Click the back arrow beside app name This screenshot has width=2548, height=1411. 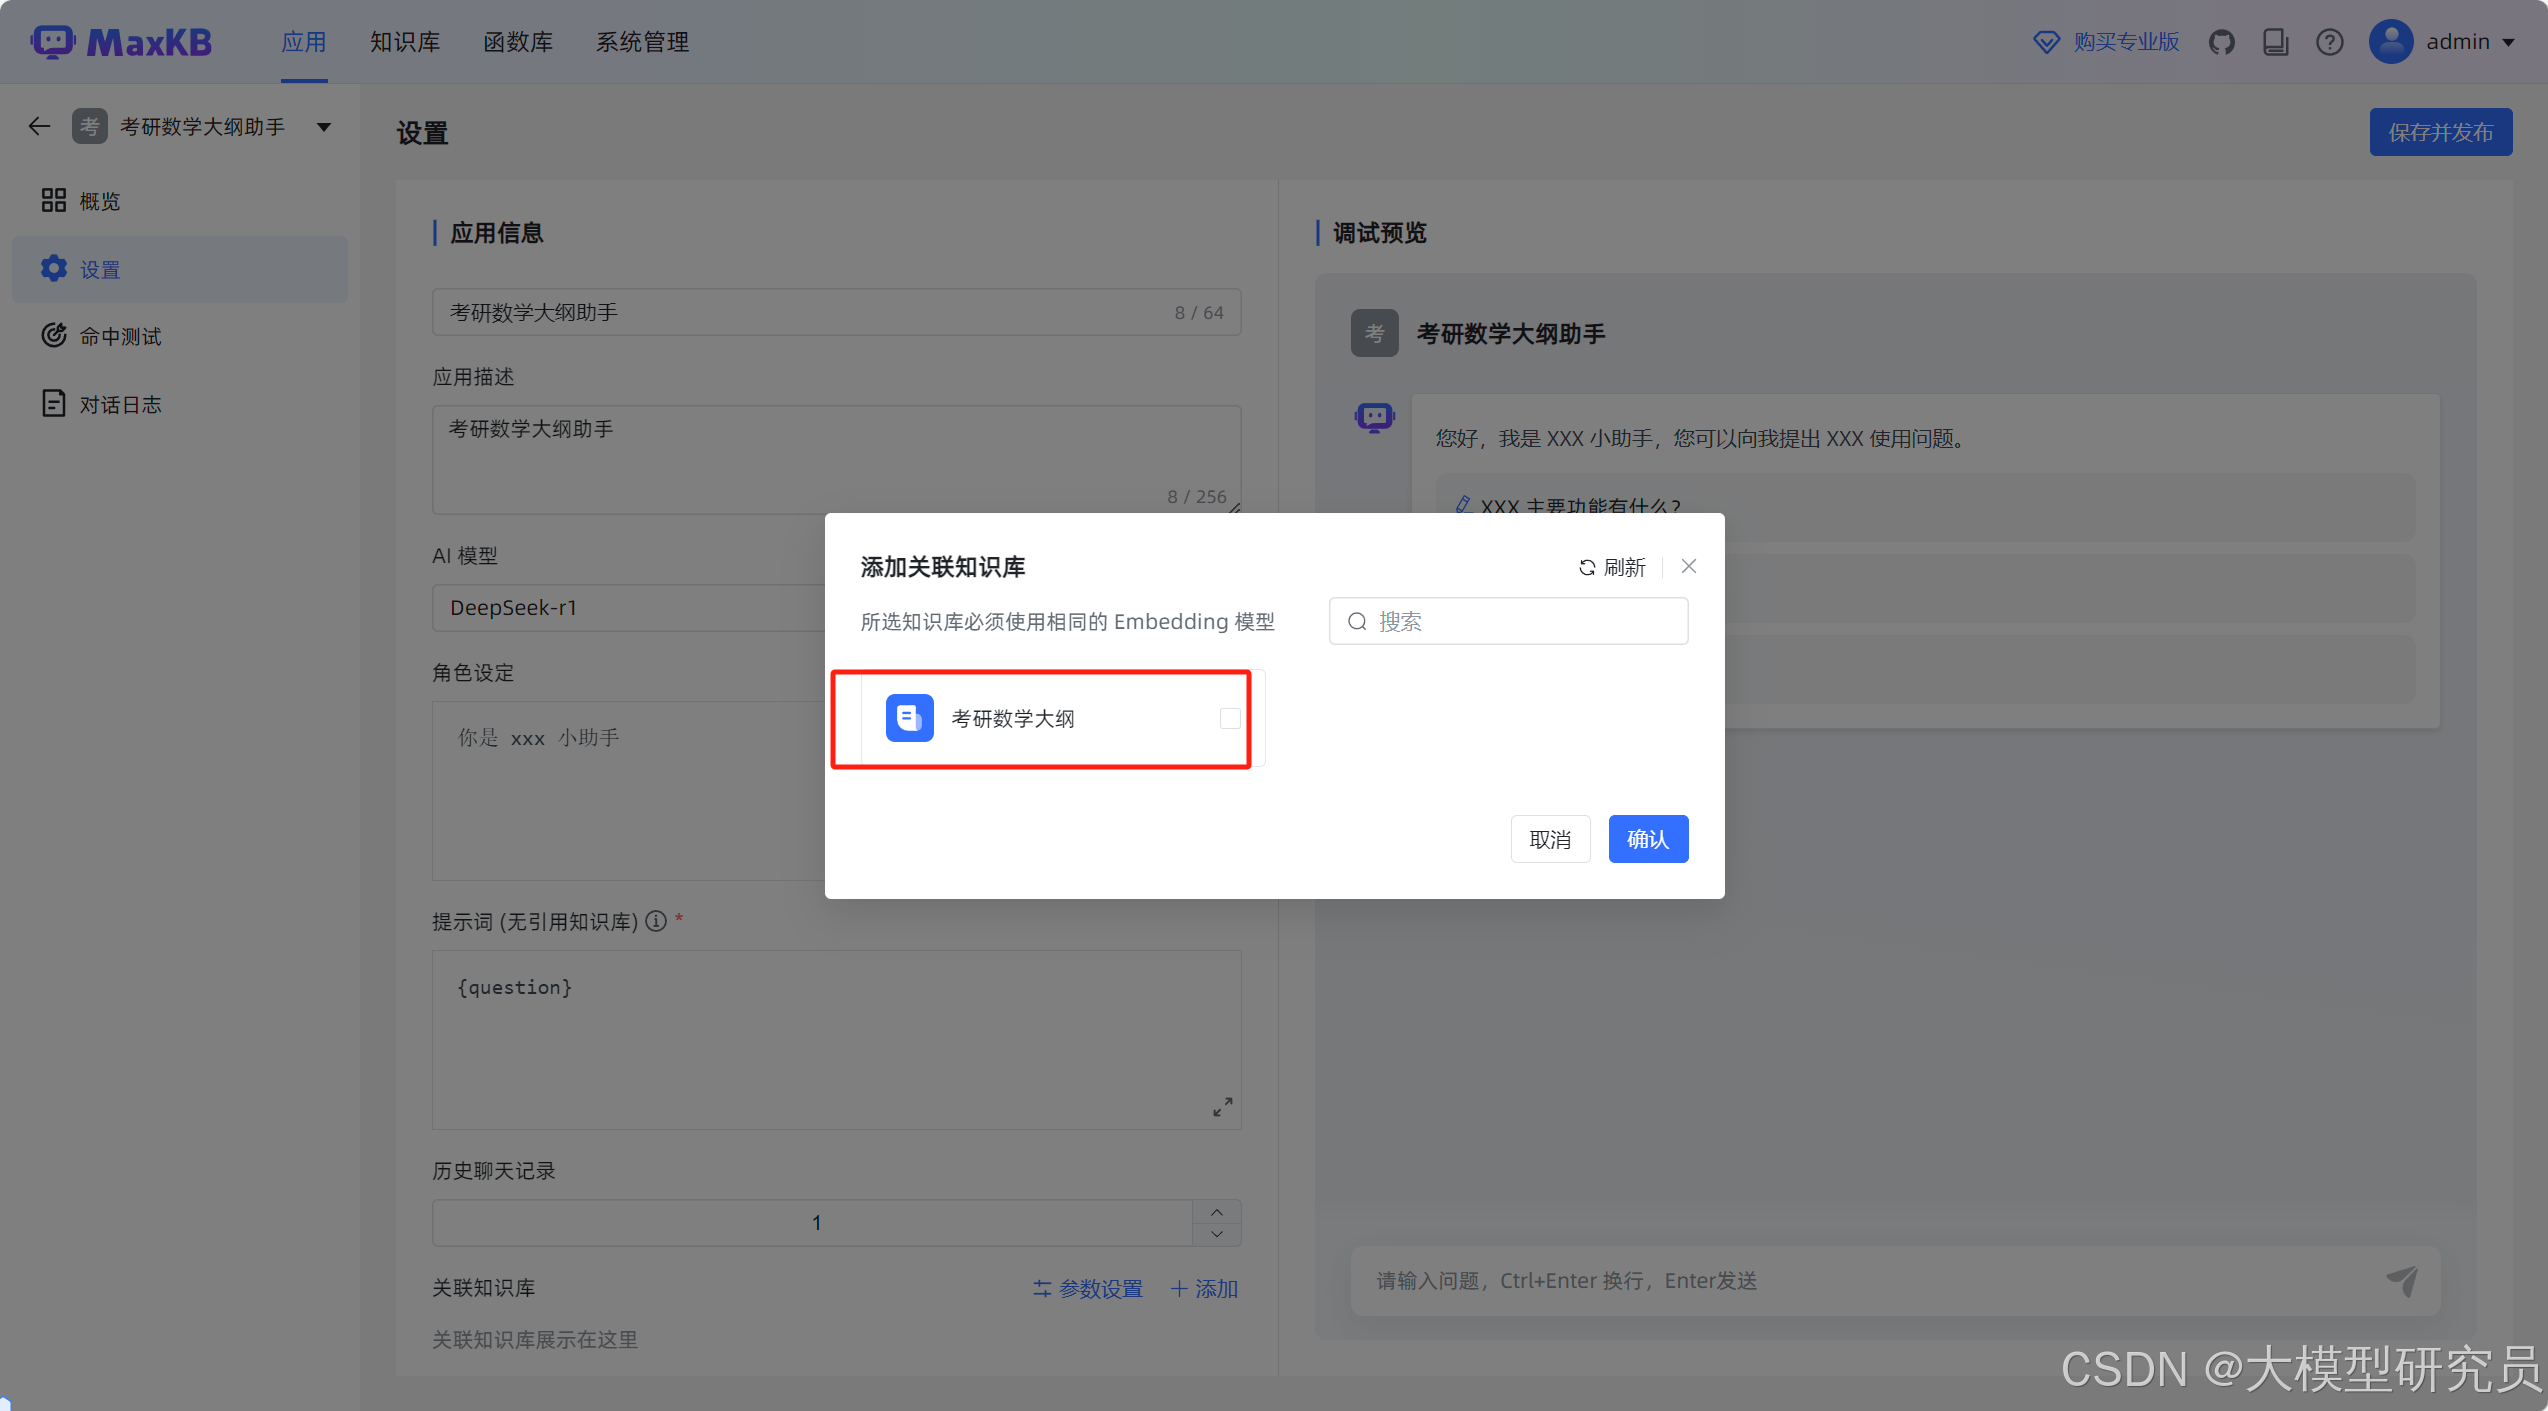click(x=39, y=126)
